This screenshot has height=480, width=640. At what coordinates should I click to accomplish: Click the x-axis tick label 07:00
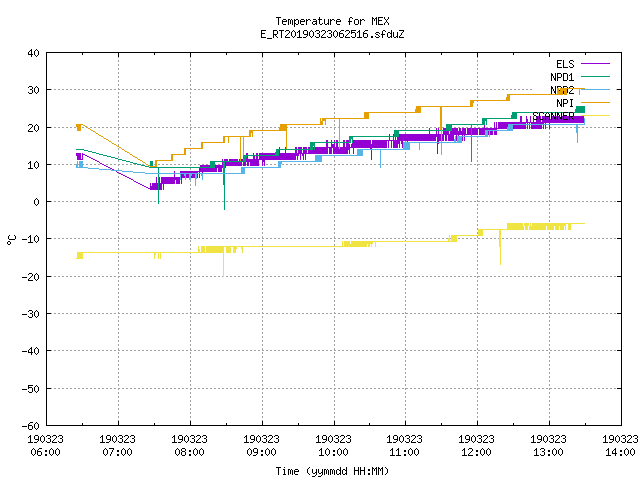click(118, 452)
